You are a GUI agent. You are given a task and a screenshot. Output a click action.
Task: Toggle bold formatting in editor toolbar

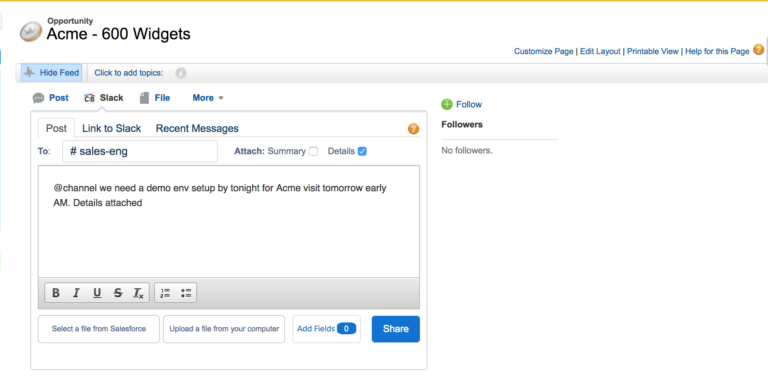click(x=56, y=293)
